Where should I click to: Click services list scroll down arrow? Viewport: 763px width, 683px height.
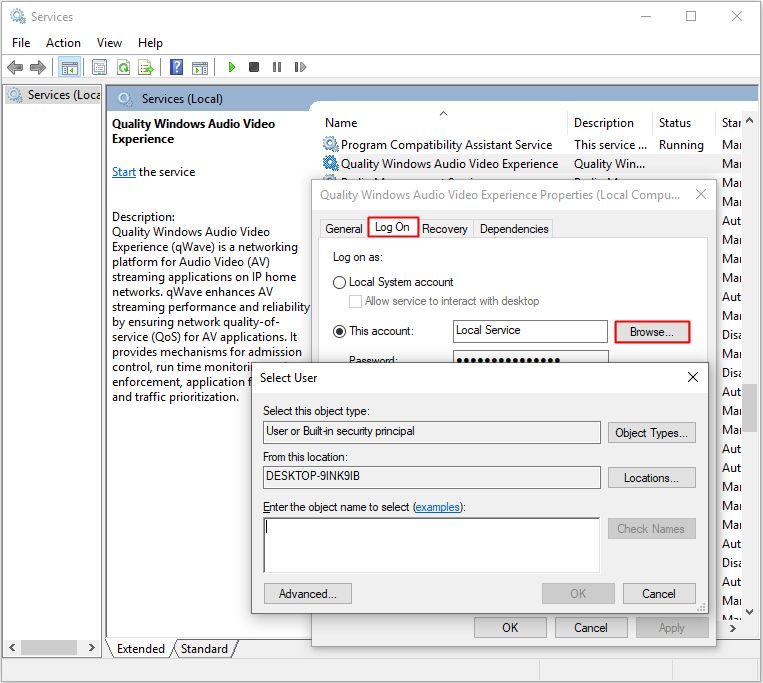click(x=749, y=611)
